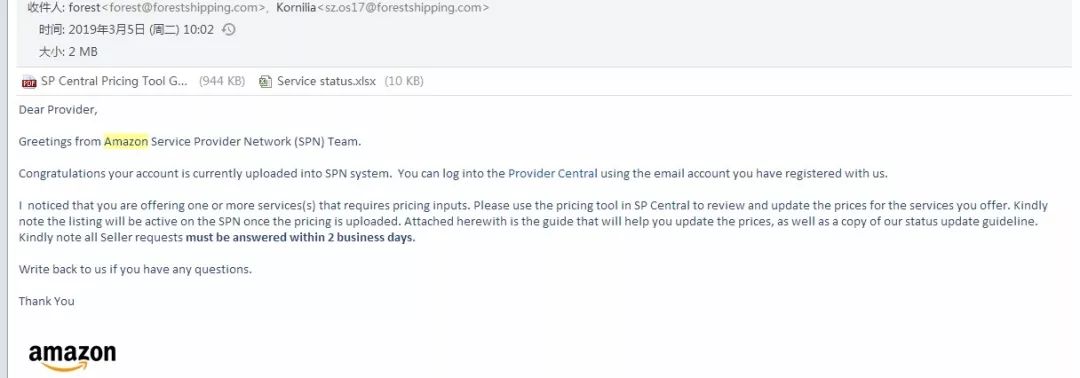Follow the Provider Central link
The height and width of the screenshot is (378, 1080).
pos(552,174)
